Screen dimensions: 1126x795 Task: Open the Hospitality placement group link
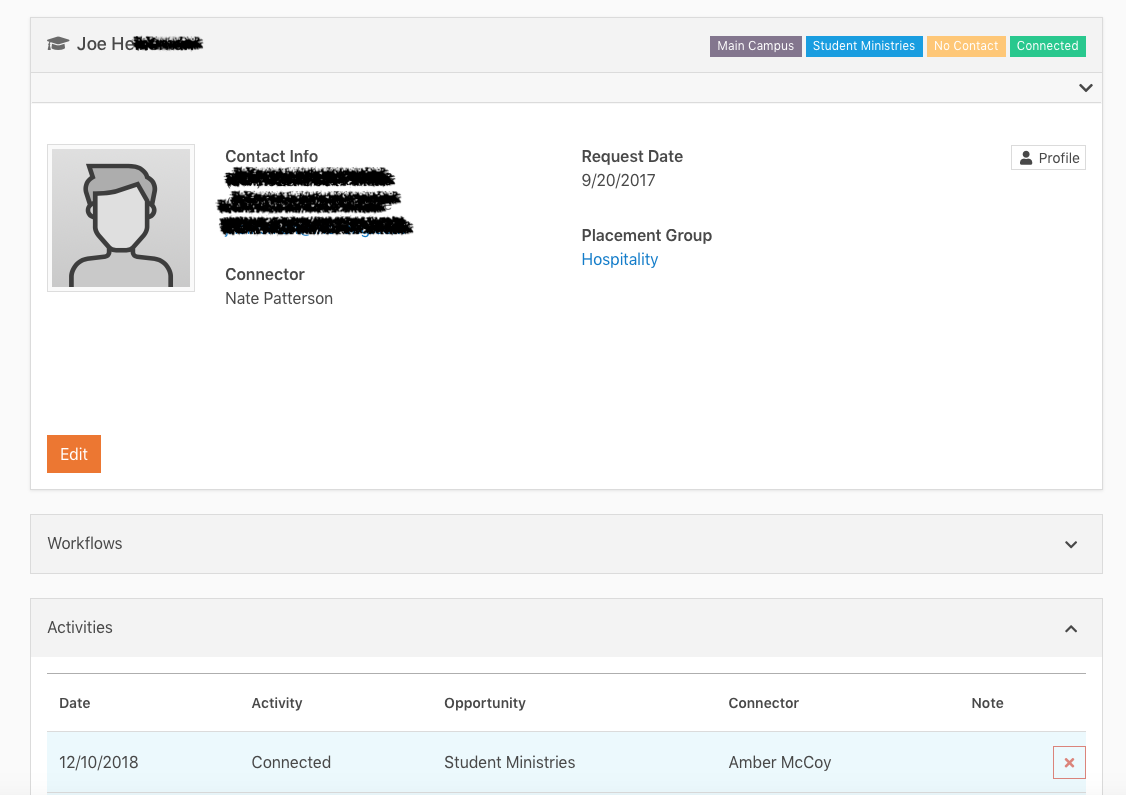pyautogui.click(x=619, y=259)
